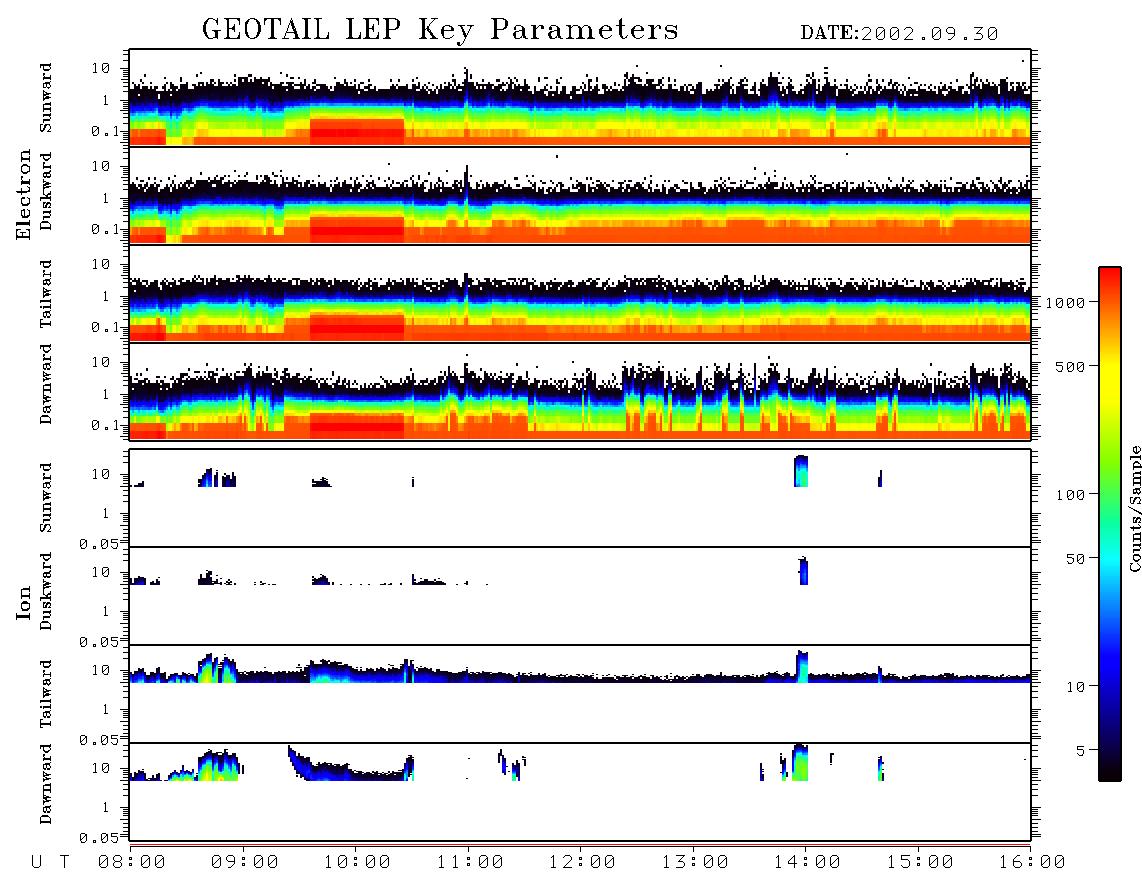
Task: Select the Electron 'Sunward' panel label
Action: [46, 98]
